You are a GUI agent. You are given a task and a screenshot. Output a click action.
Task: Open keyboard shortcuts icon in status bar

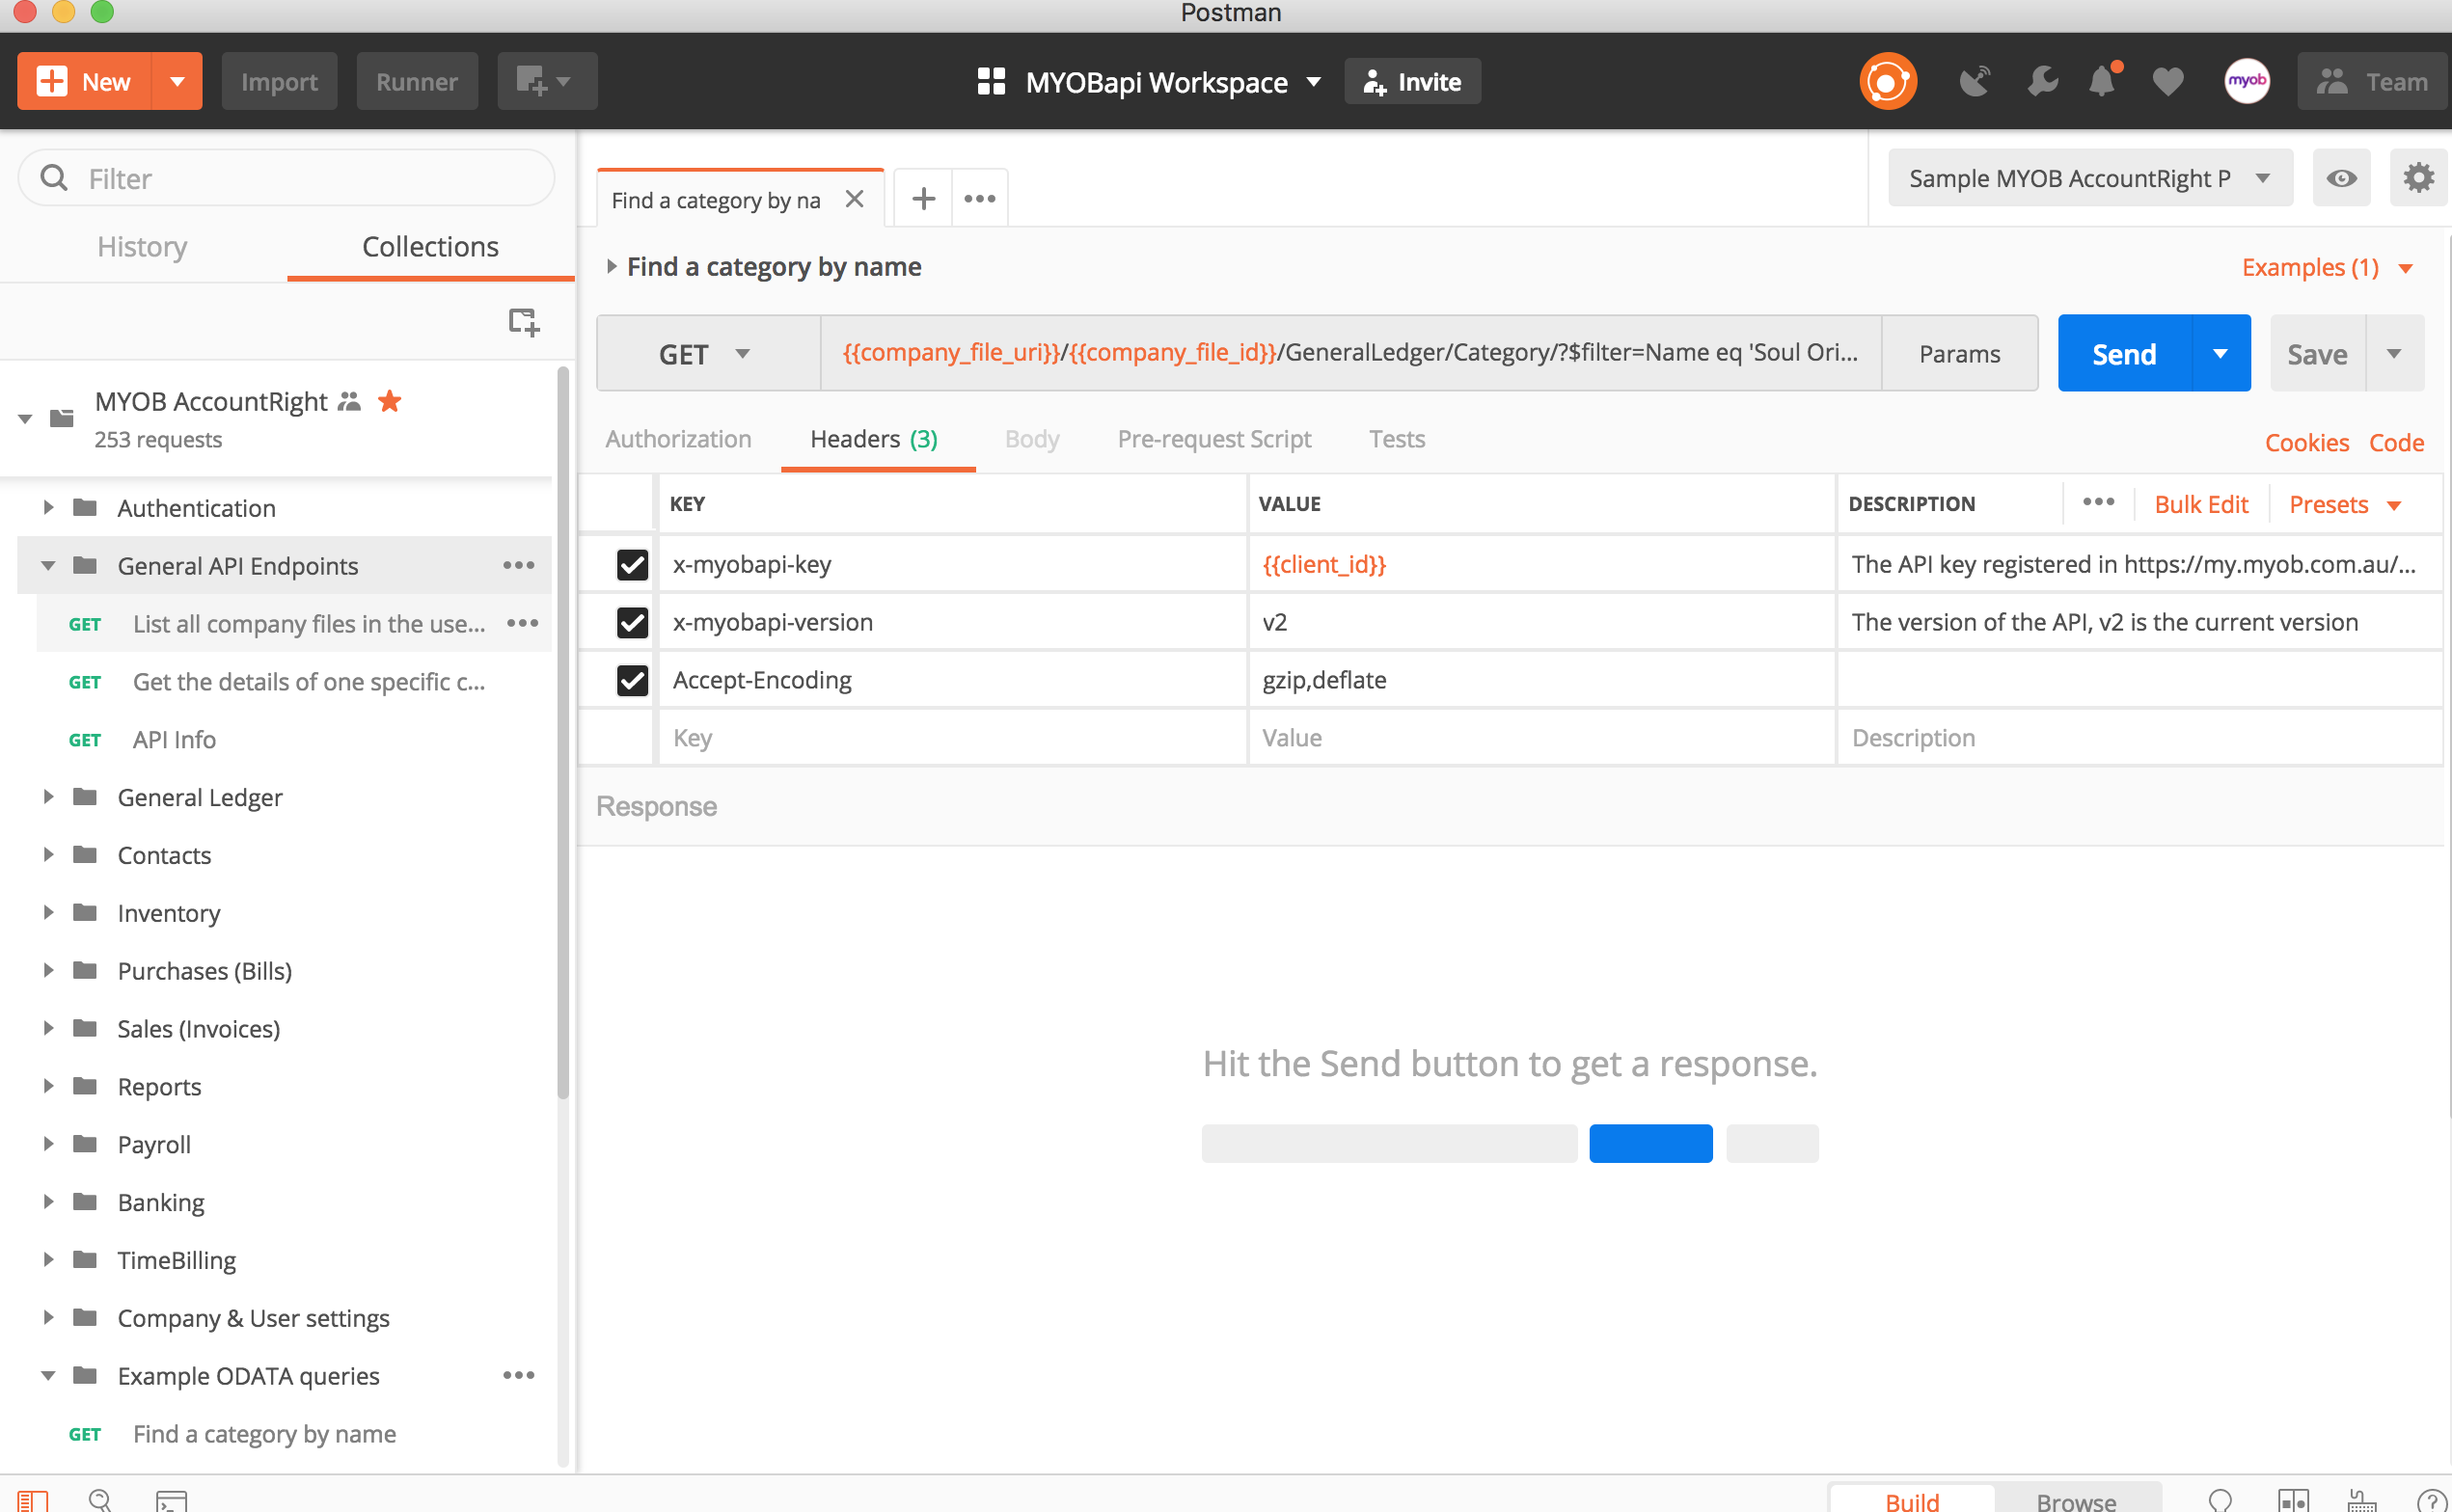2362,1500
